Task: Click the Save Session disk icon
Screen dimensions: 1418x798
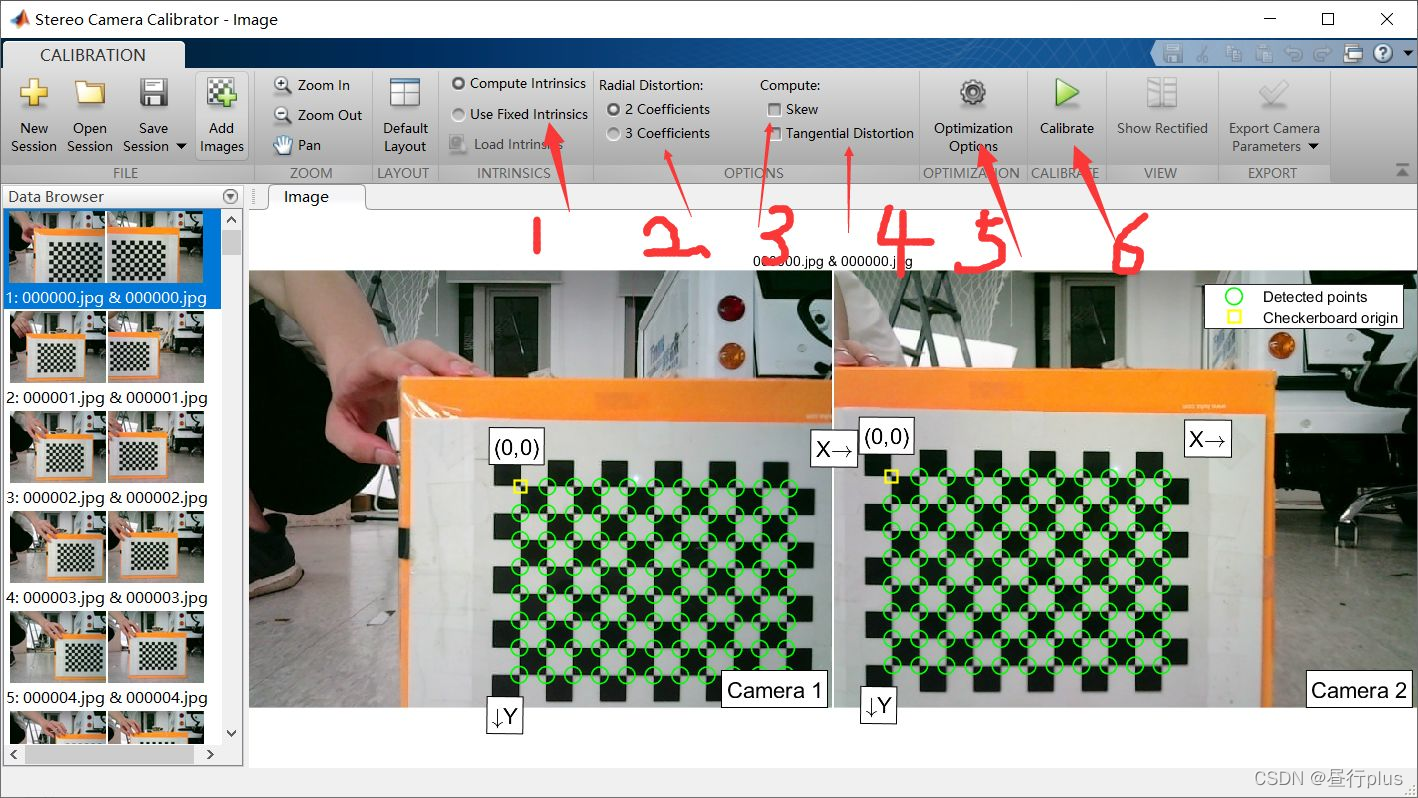Action: click(153, 94)
